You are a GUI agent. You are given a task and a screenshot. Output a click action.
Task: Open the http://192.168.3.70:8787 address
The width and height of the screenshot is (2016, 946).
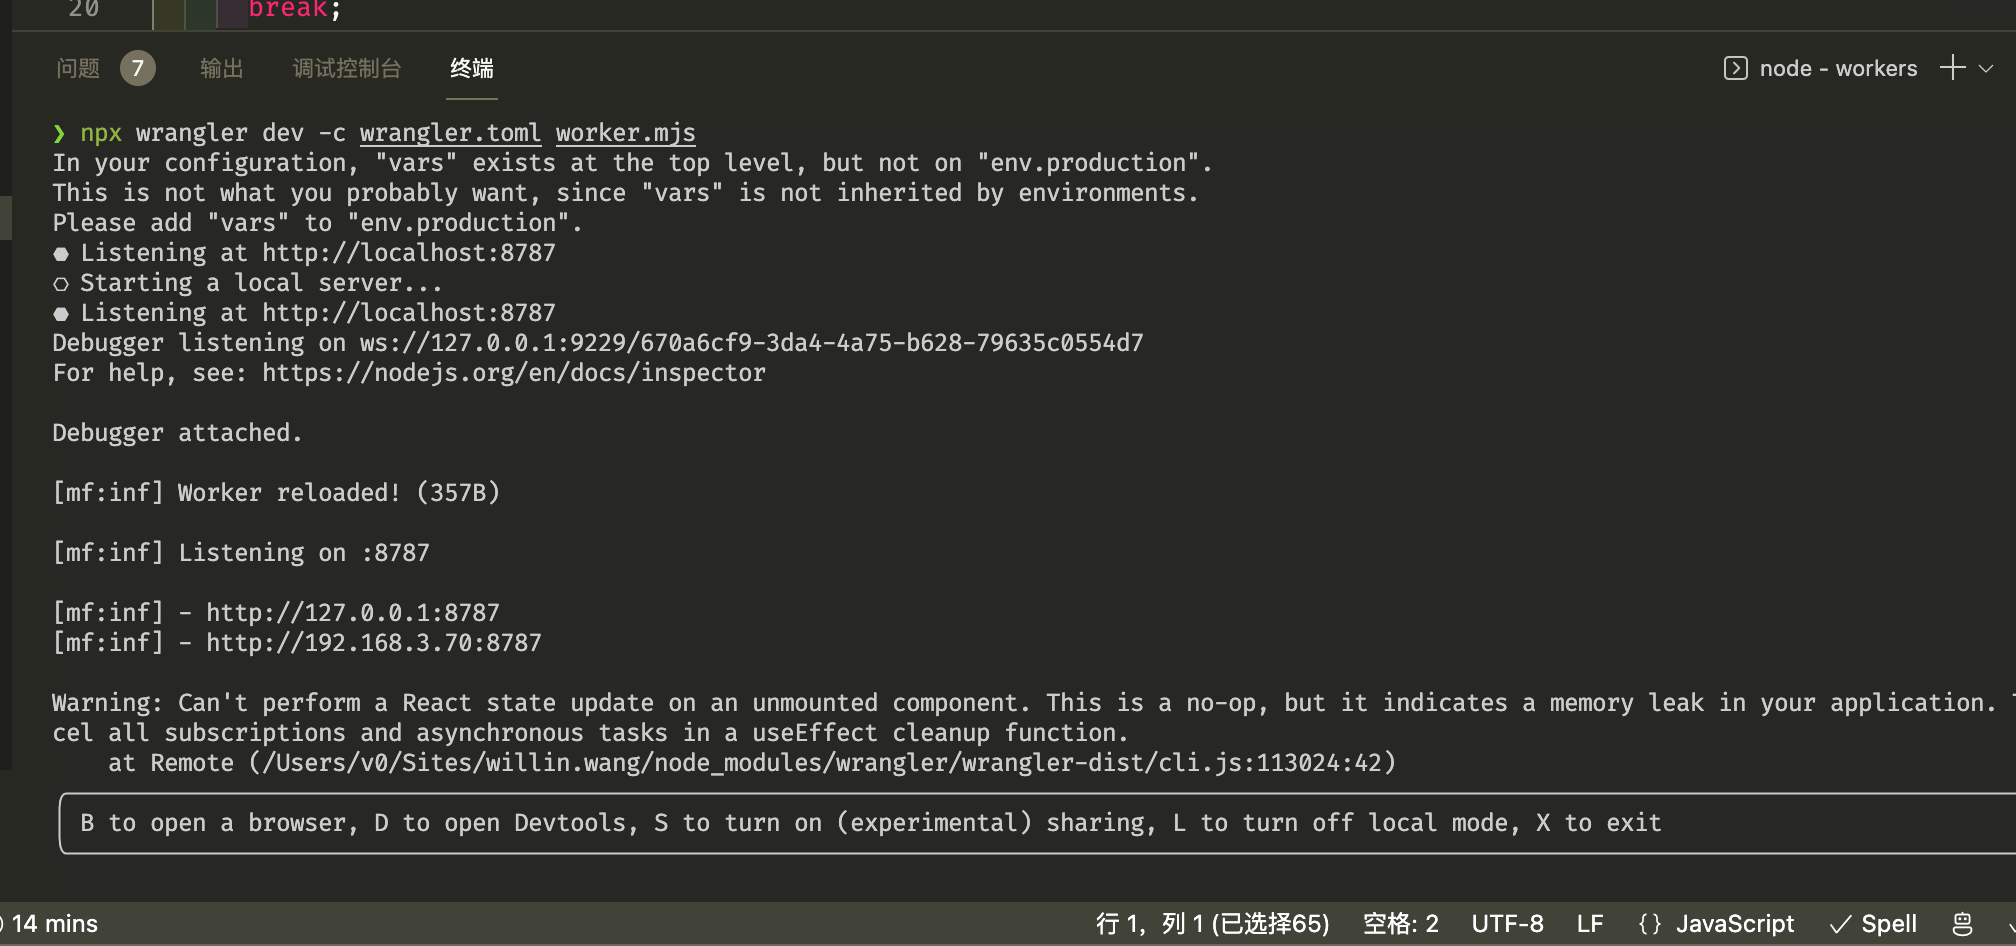pyautogui.click(x=374, y=643)
